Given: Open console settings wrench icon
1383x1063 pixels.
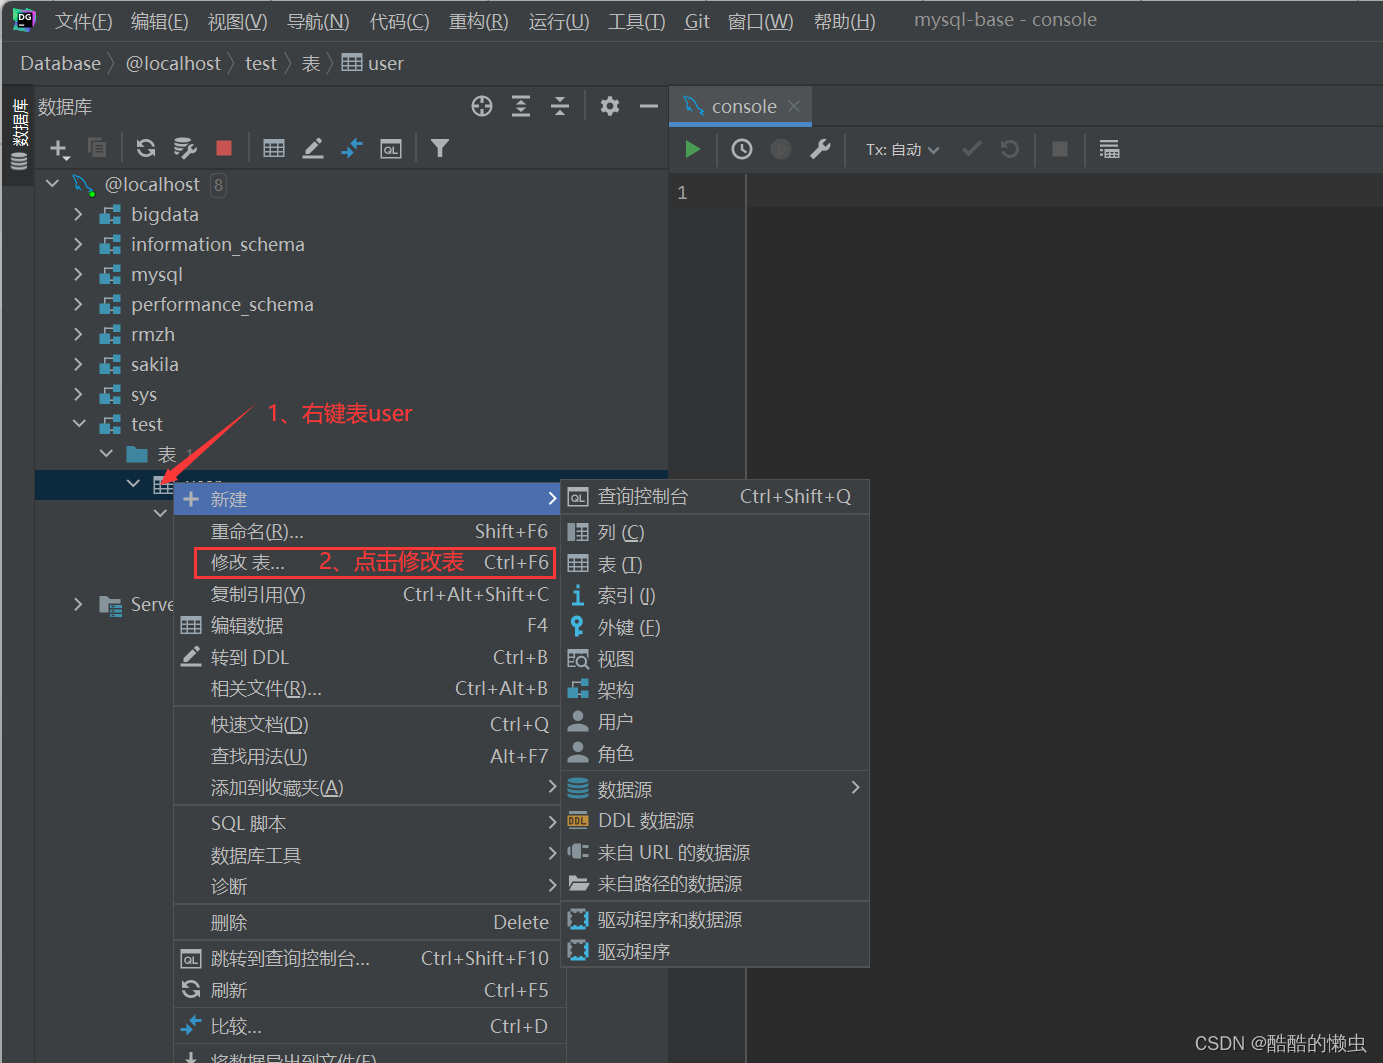Looking at the screenshot, I should [820, 149].
